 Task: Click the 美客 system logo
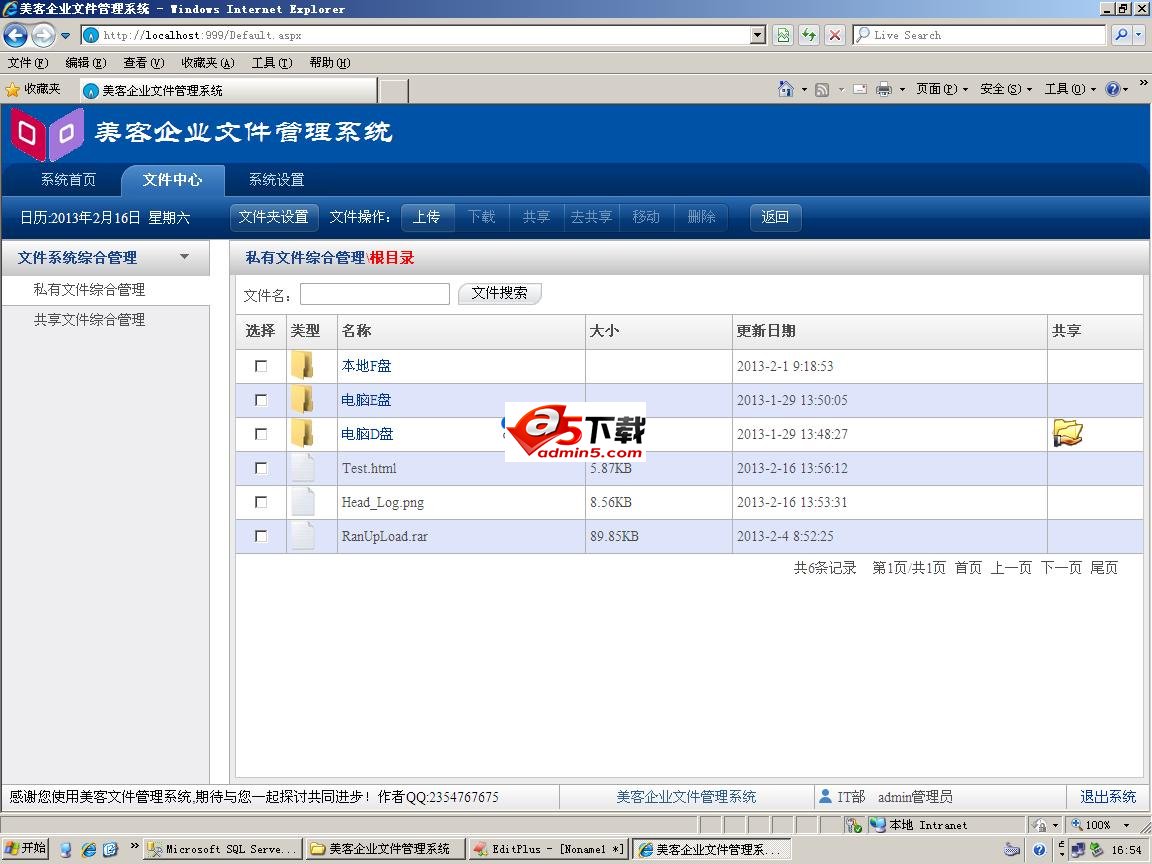pos(47,134)
